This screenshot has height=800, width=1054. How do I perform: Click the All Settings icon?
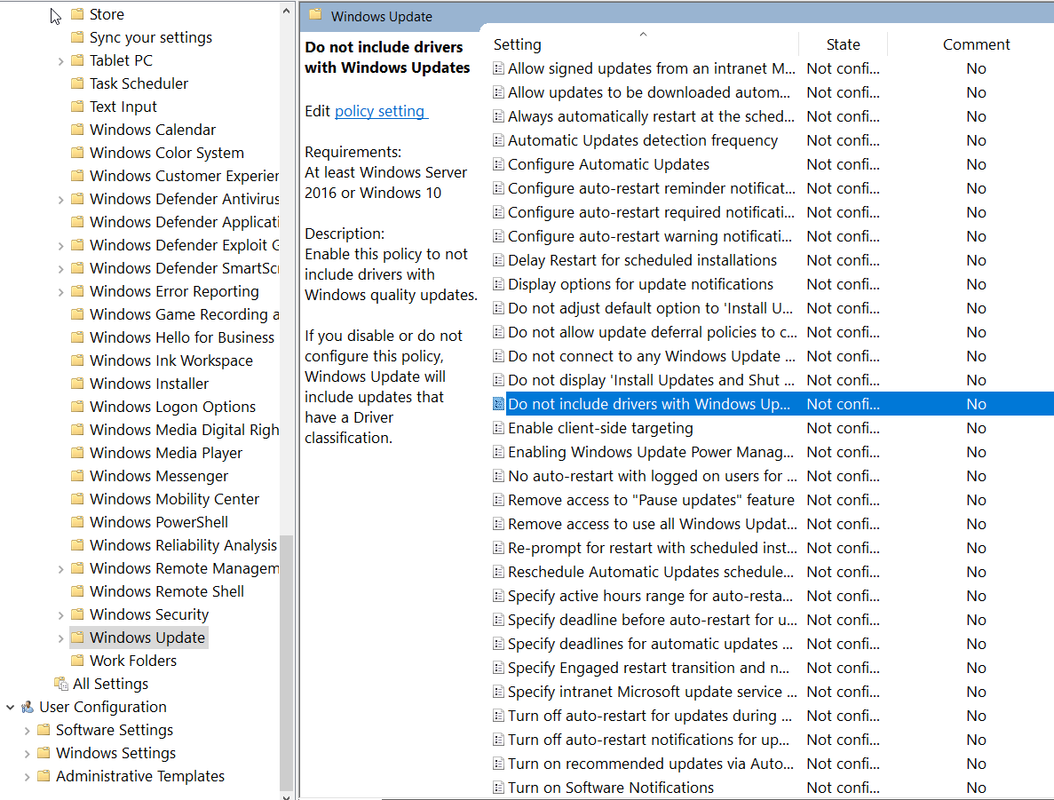pos(61,684)
